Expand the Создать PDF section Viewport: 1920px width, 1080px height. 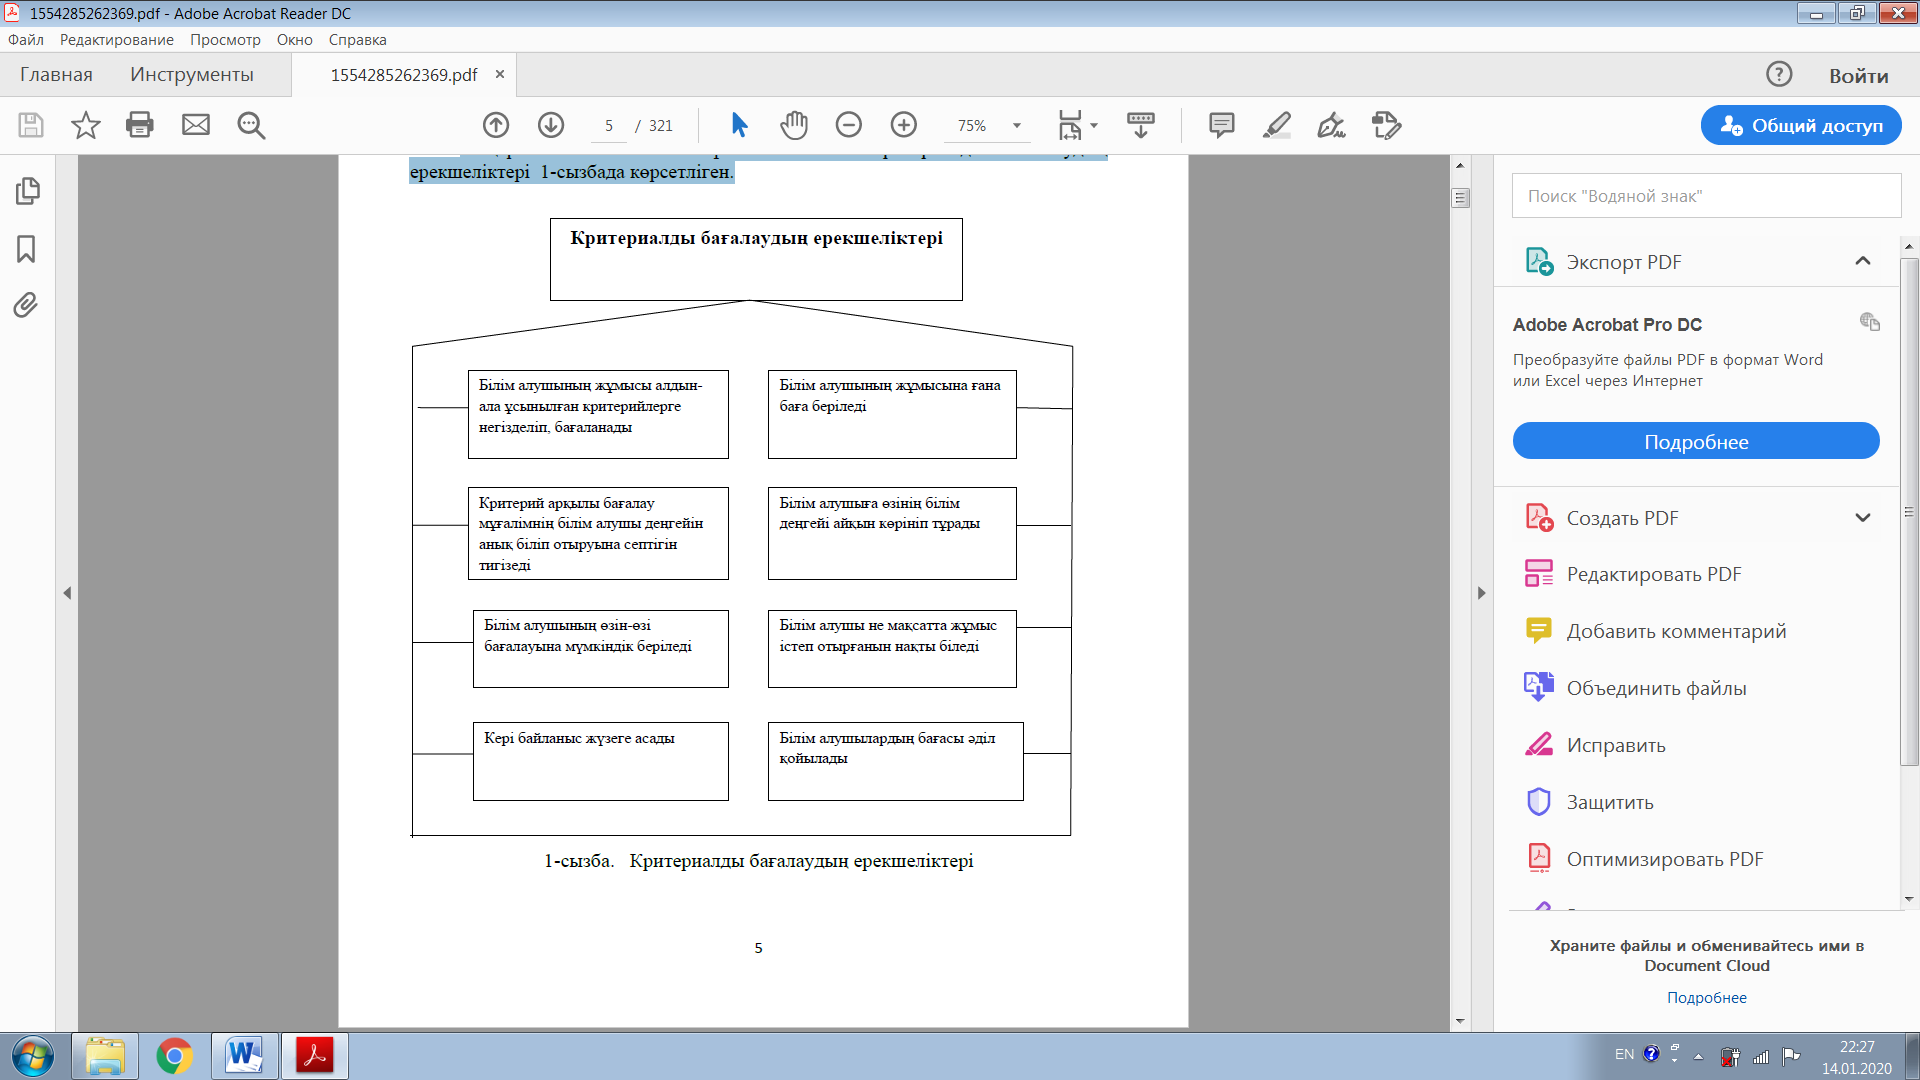tap(1862, 518)
